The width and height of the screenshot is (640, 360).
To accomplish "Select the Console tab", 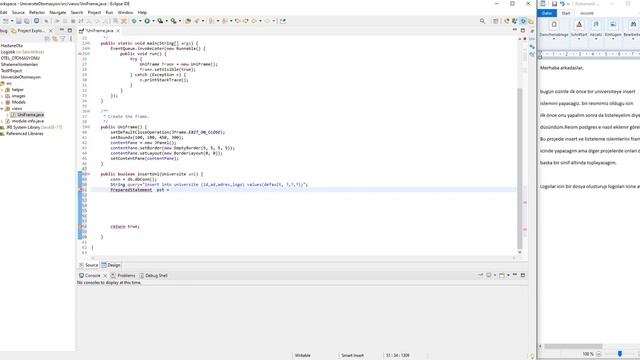I will click(x=90, y=276).
